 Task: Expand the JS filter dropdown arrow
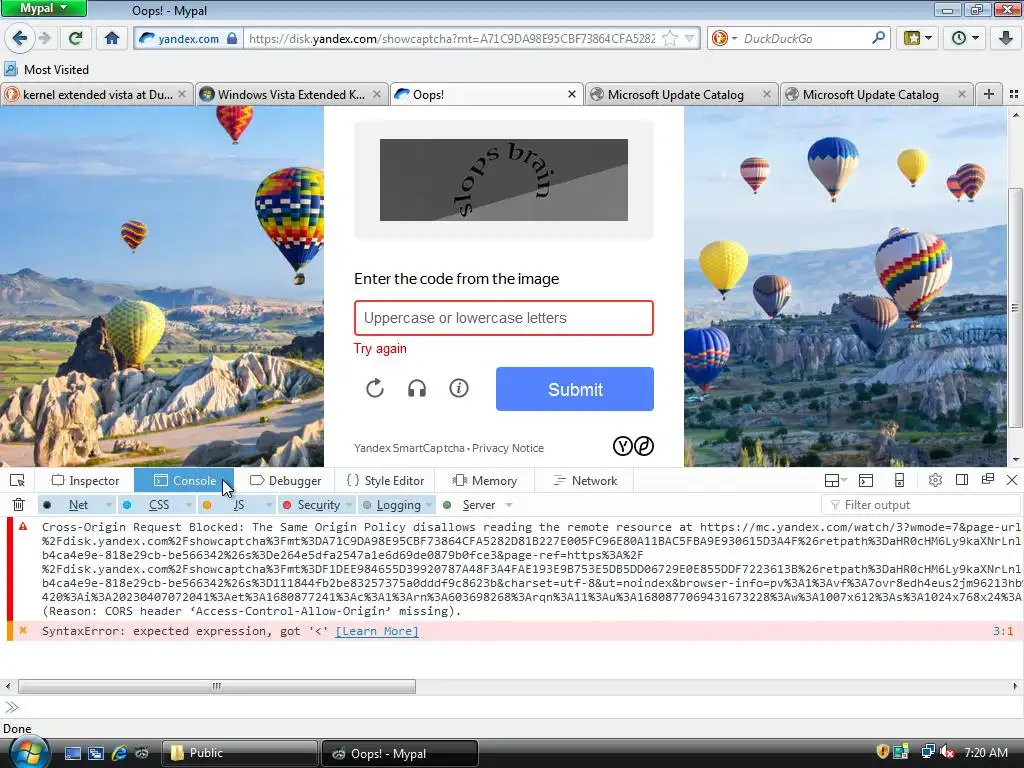(x=268, y=505)
